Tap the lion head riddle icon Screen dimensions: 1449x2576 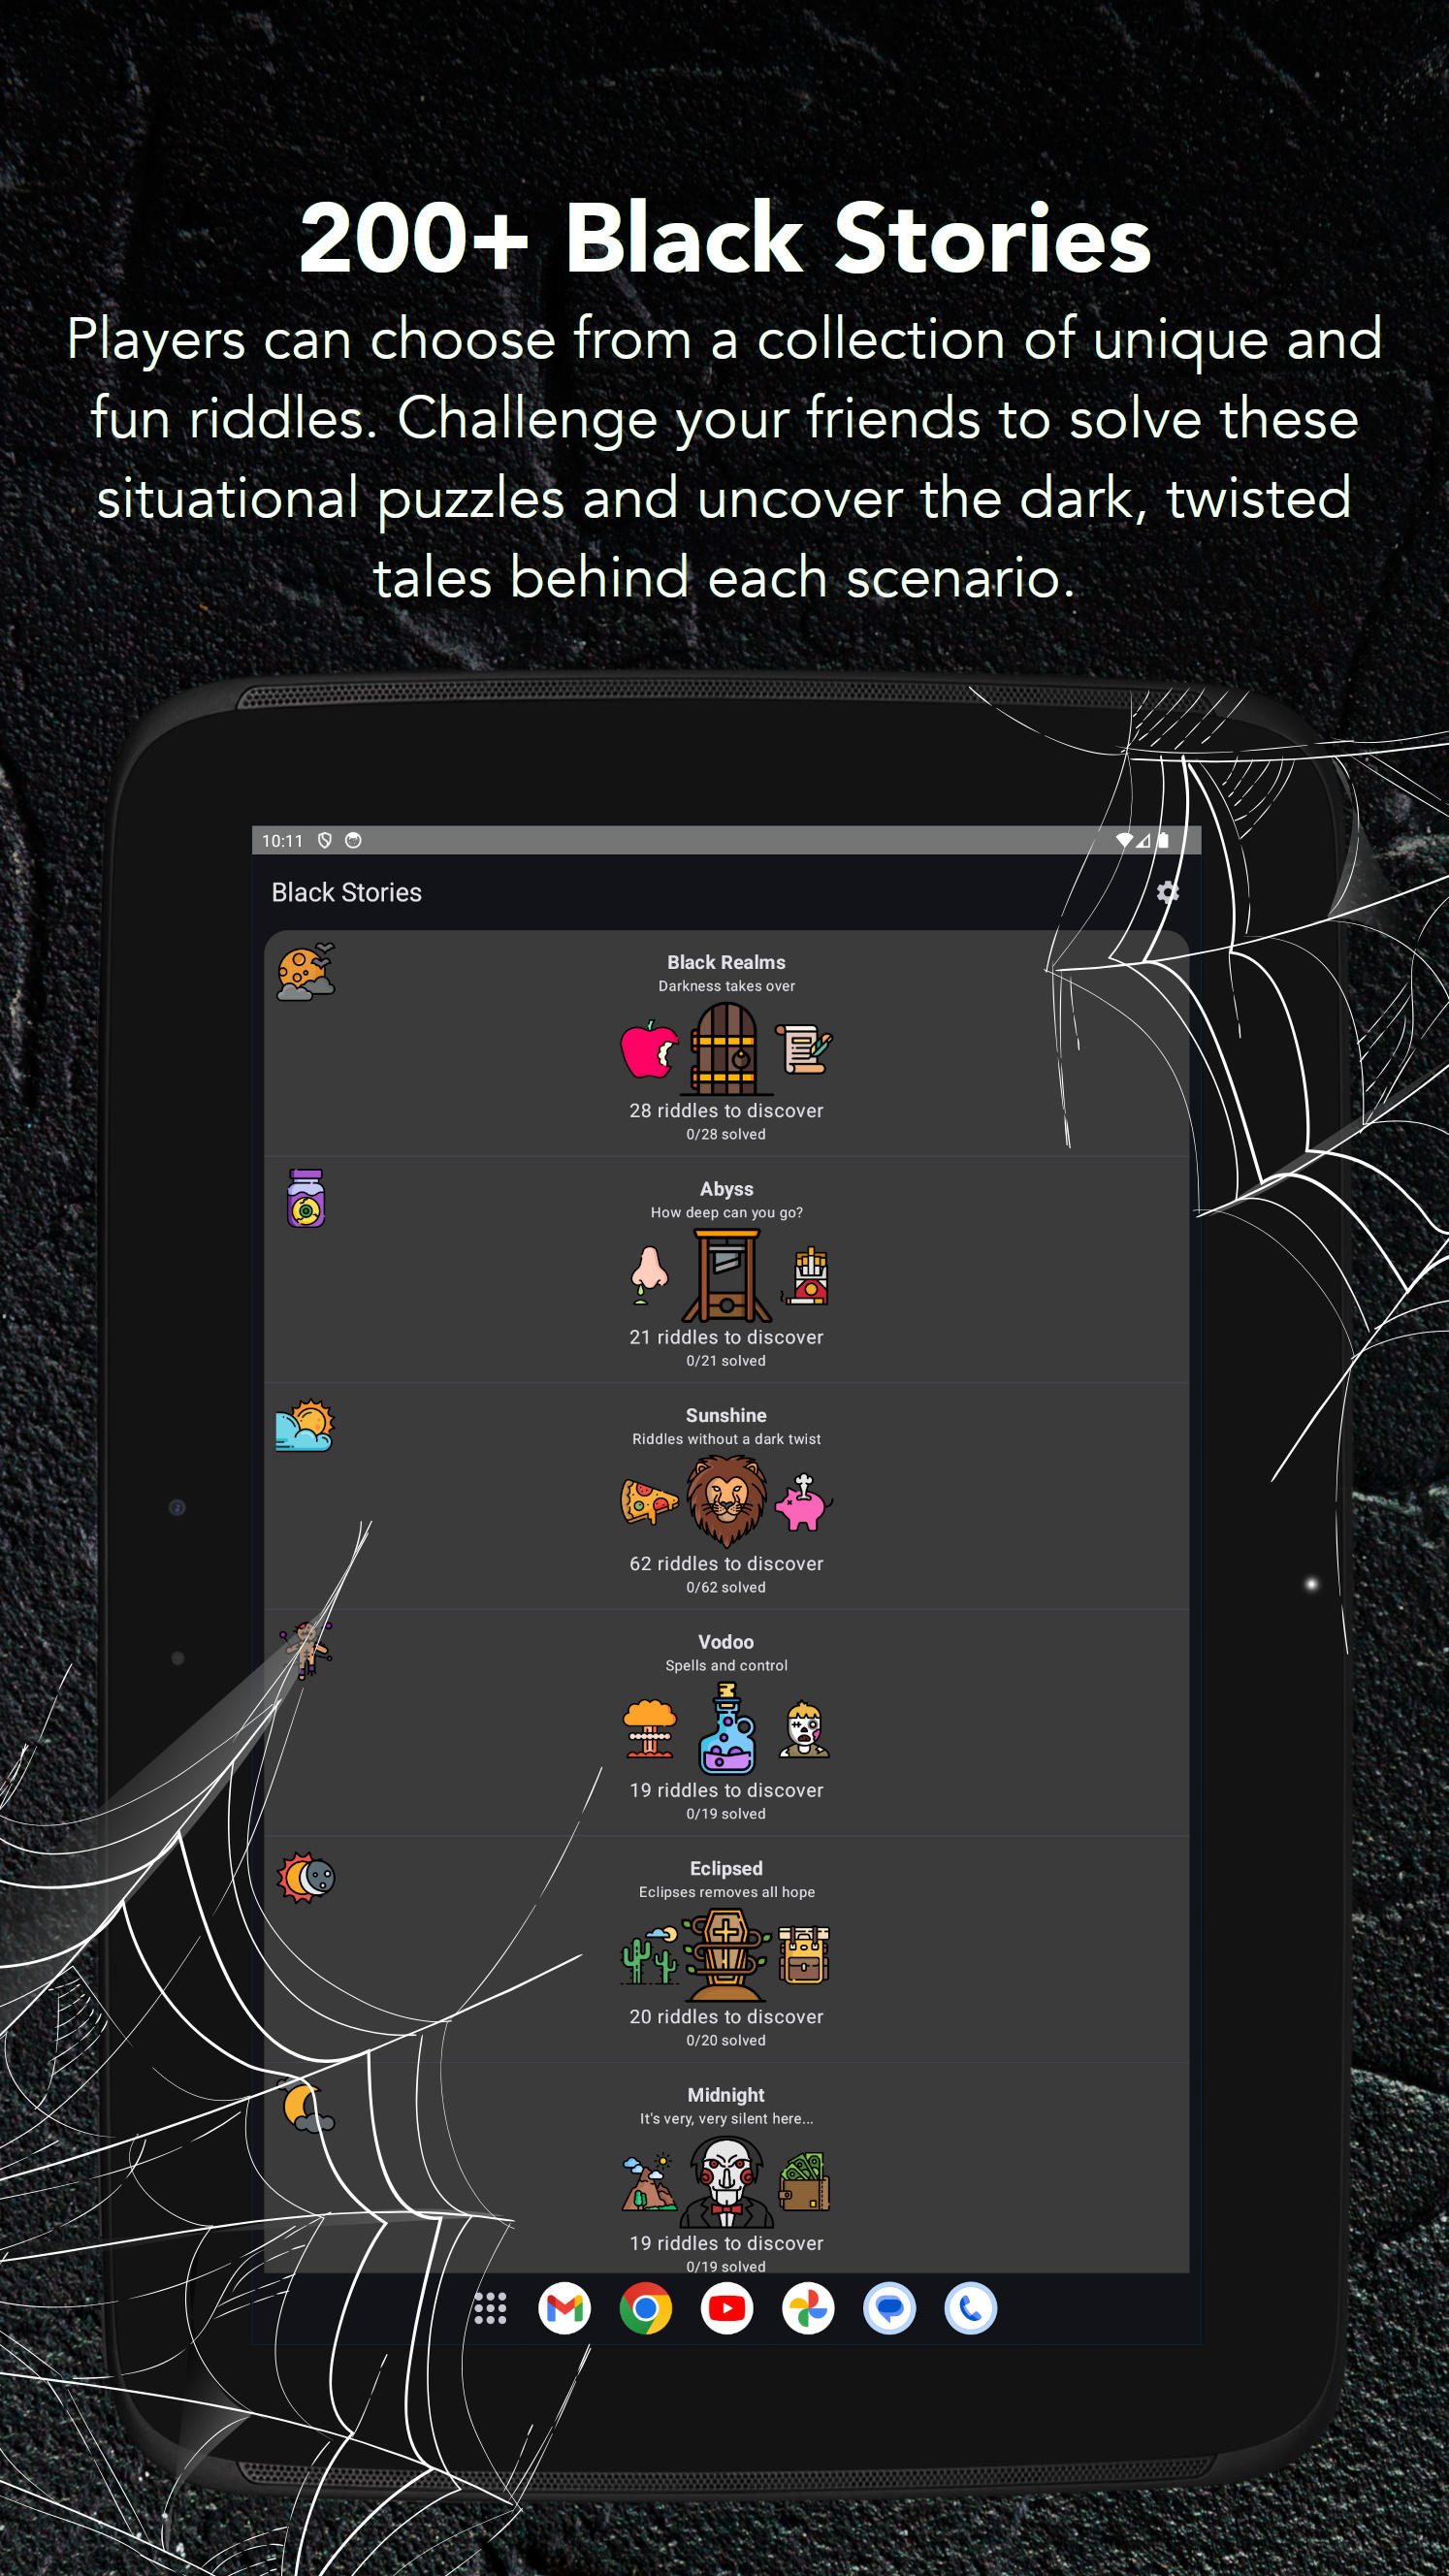[x=726, y=1502]
